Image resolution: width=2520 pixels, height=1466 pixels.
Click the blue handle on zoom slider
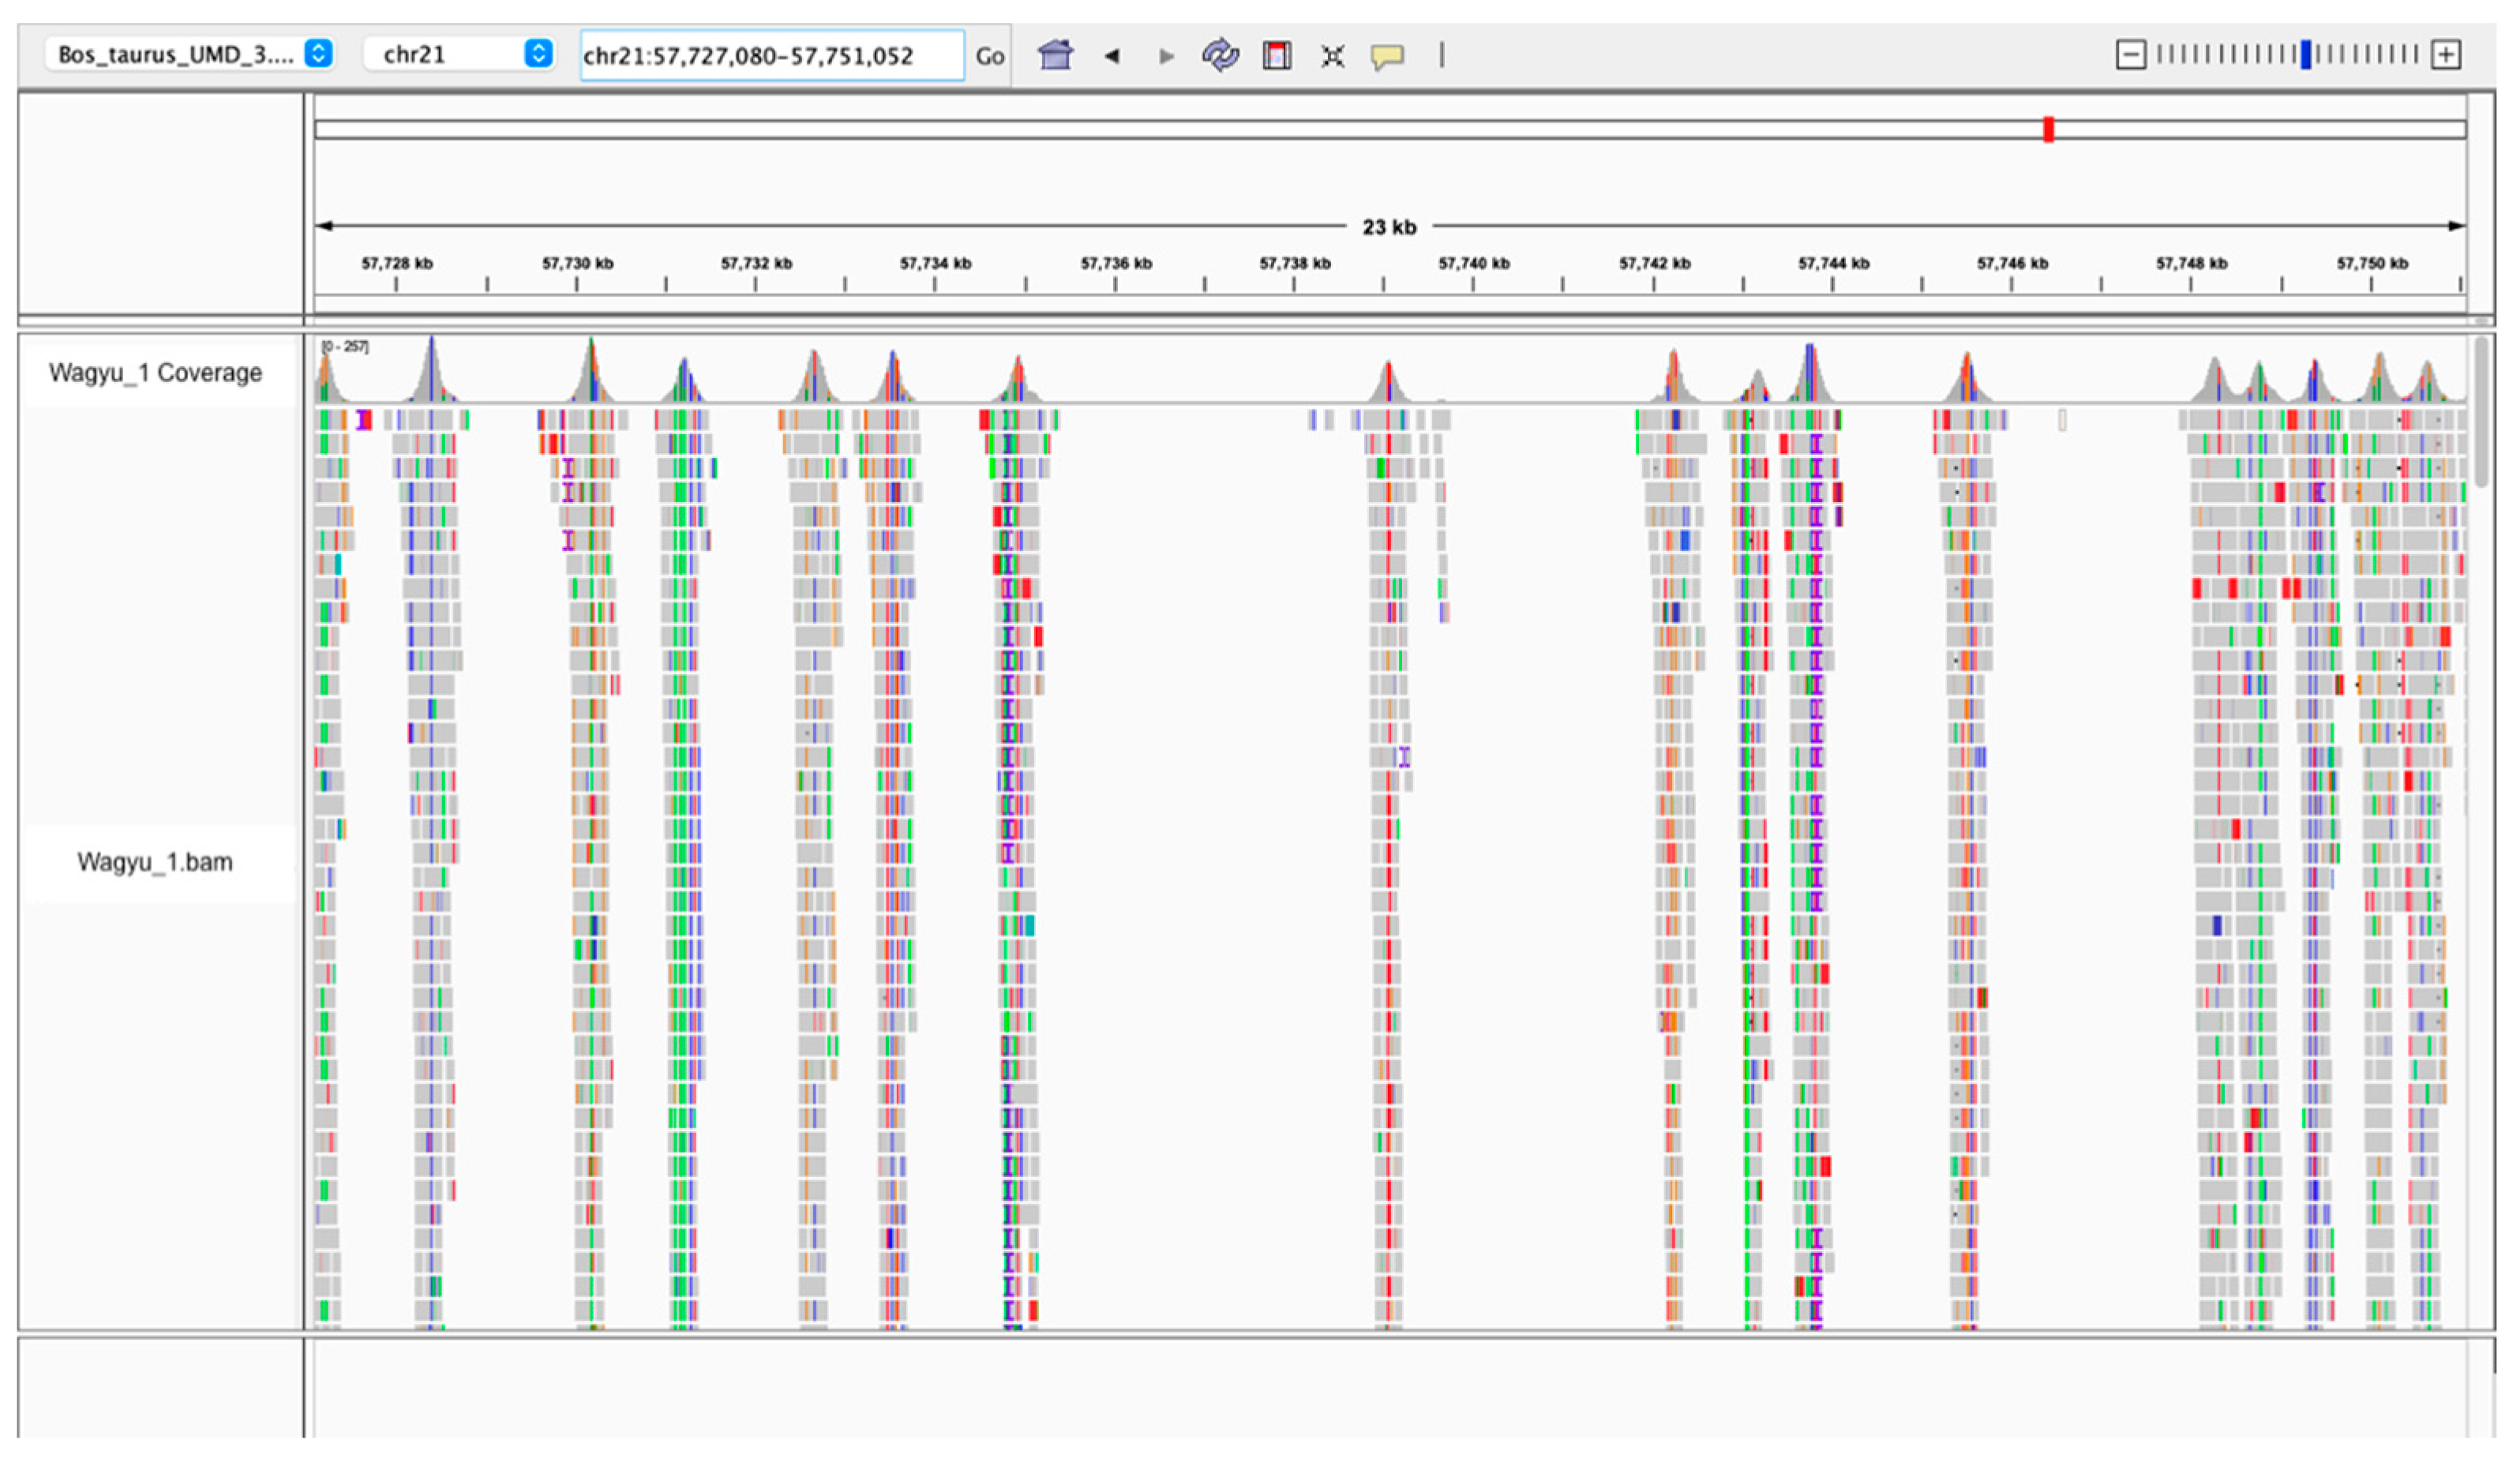tap(2305, 54)
